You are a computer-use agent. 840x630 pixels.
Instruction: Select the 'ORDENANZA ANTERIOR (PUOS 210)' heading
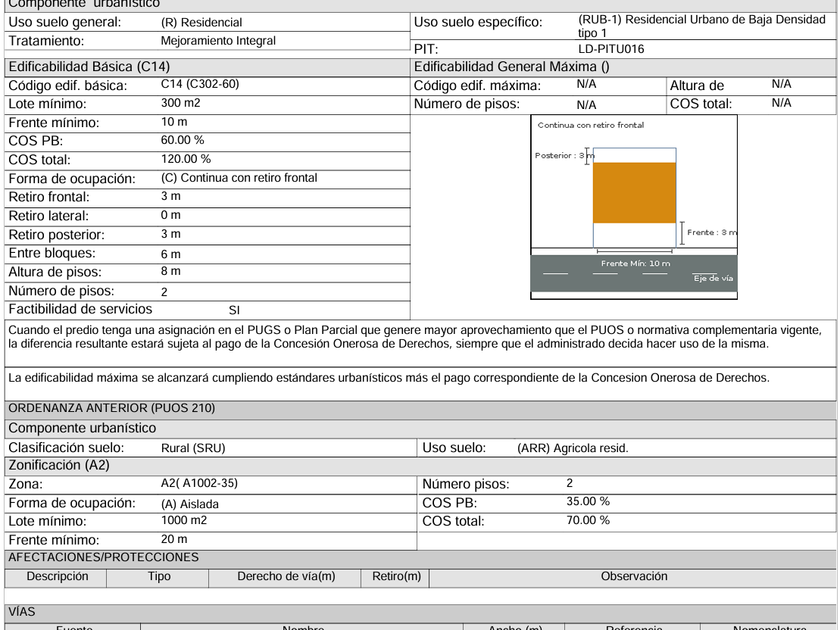[x=111, y=408]
